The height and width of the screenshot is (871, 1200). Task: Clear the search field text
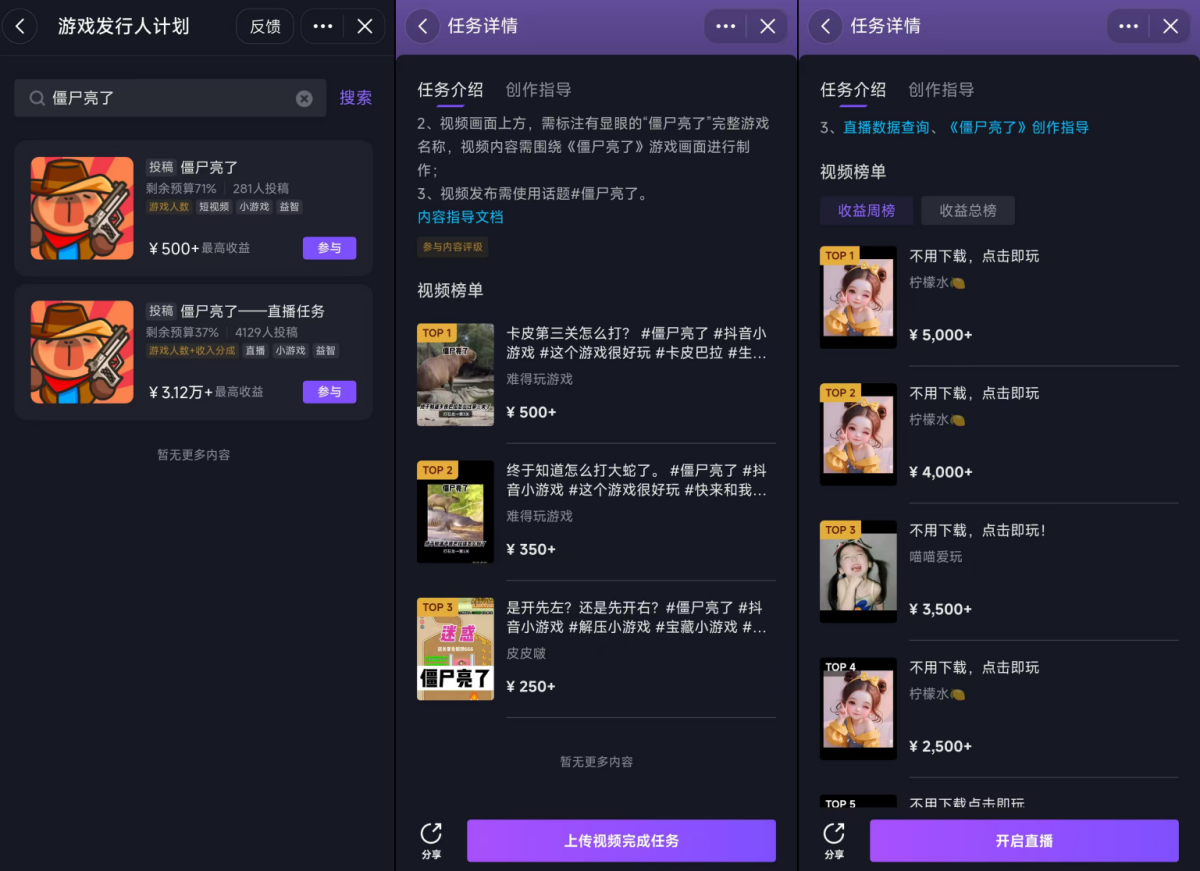click(x=304, y=98)
